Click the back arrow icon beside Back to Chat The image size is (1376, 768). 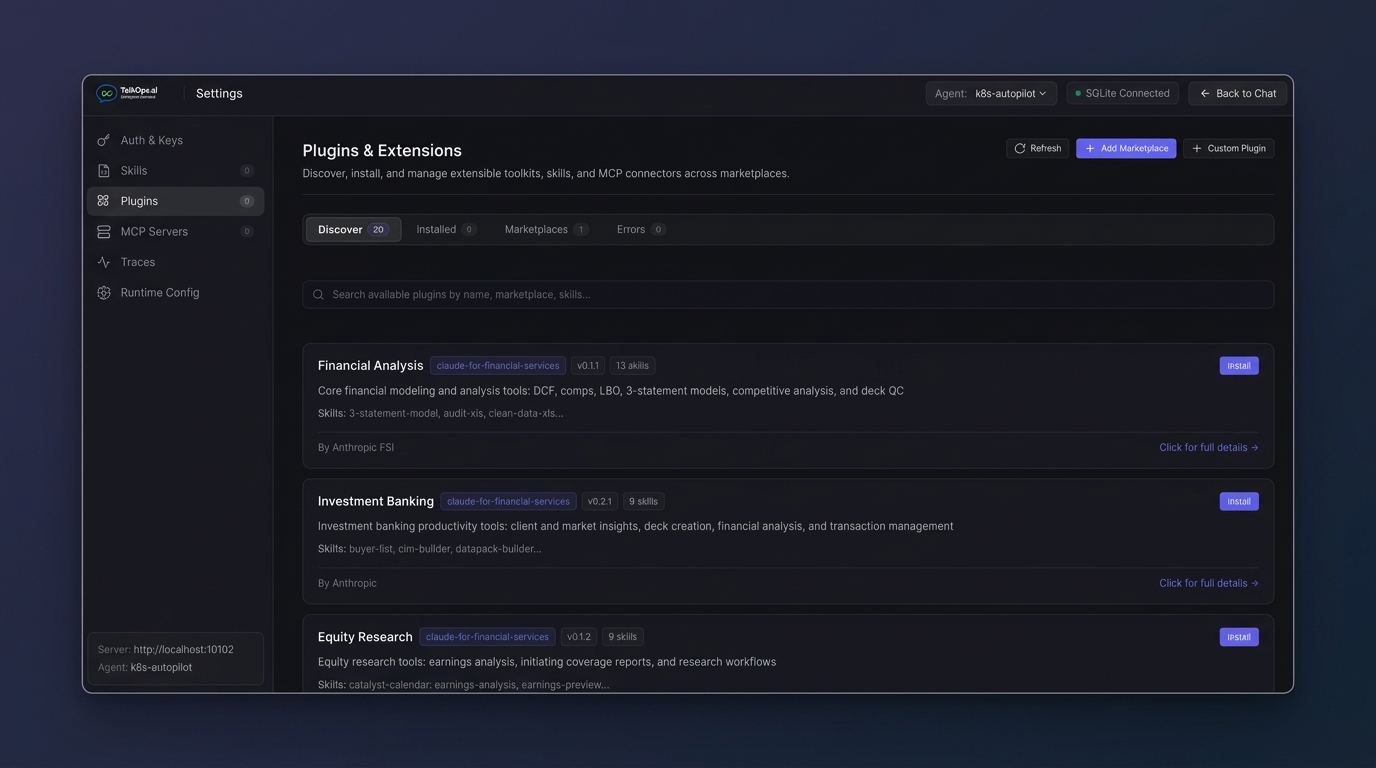[x=1205, y=93]
